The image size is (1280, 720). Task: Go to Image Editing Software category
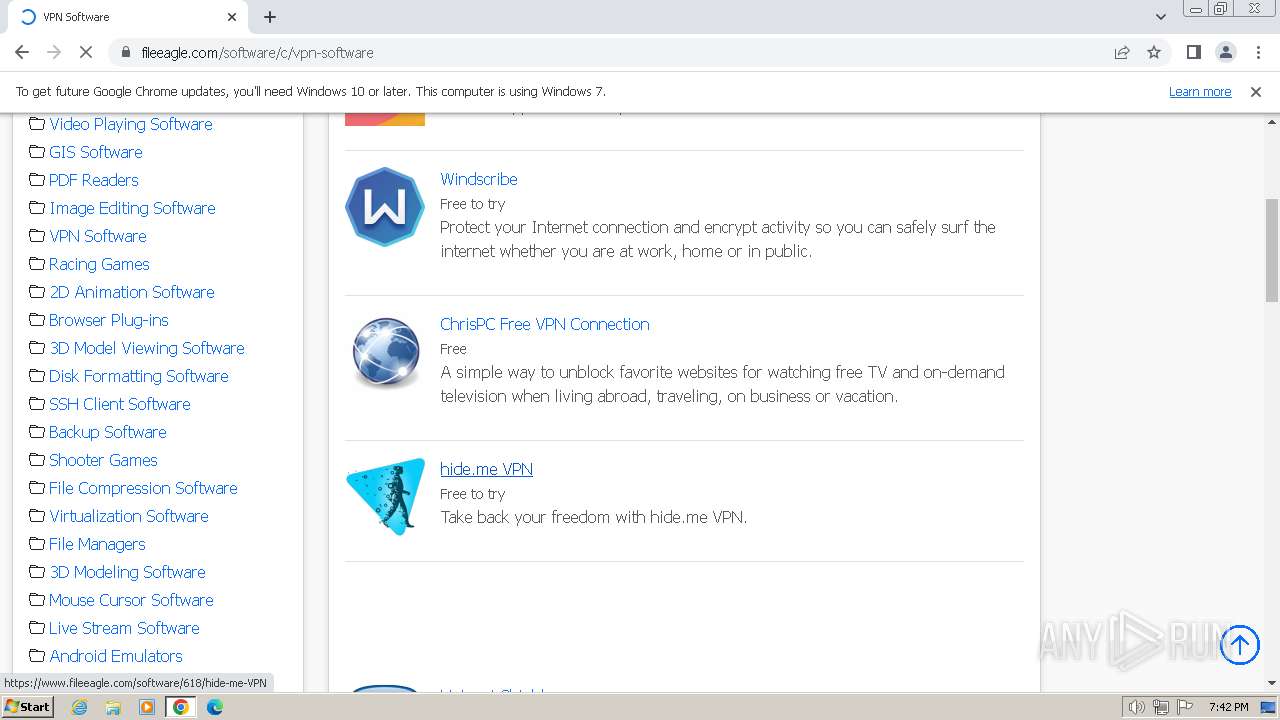132,208
